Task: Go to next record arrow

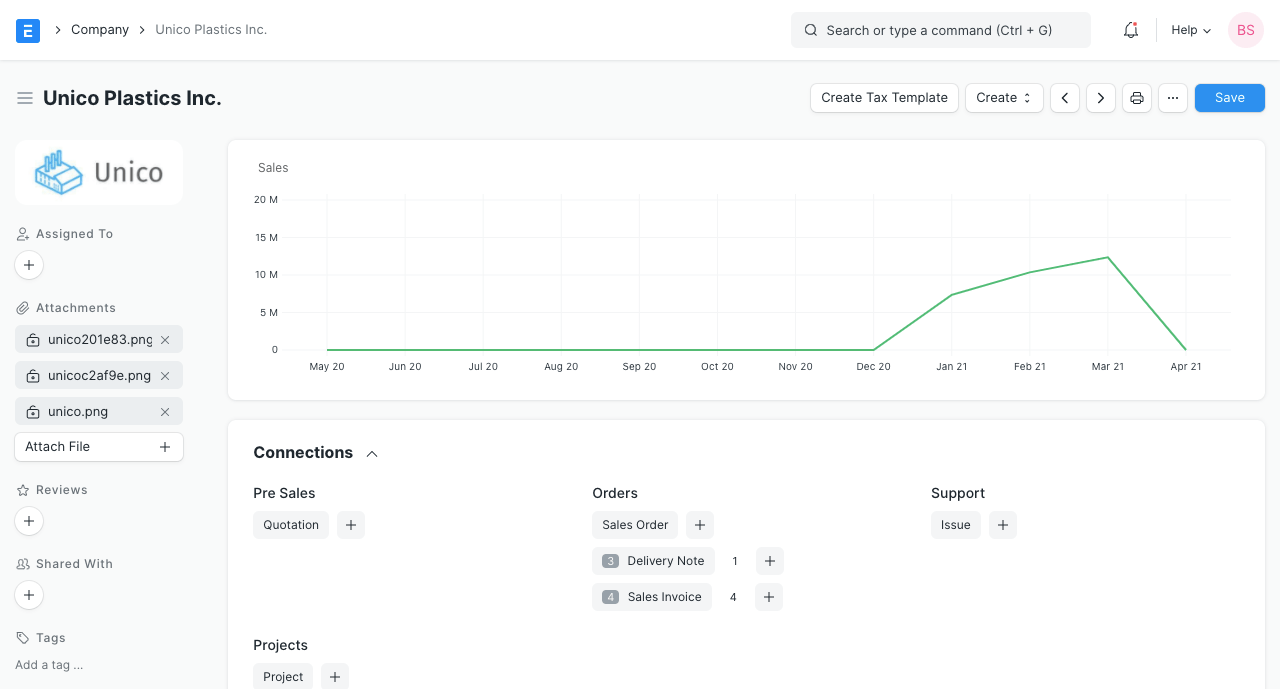Action: [x=1101, y=98]
